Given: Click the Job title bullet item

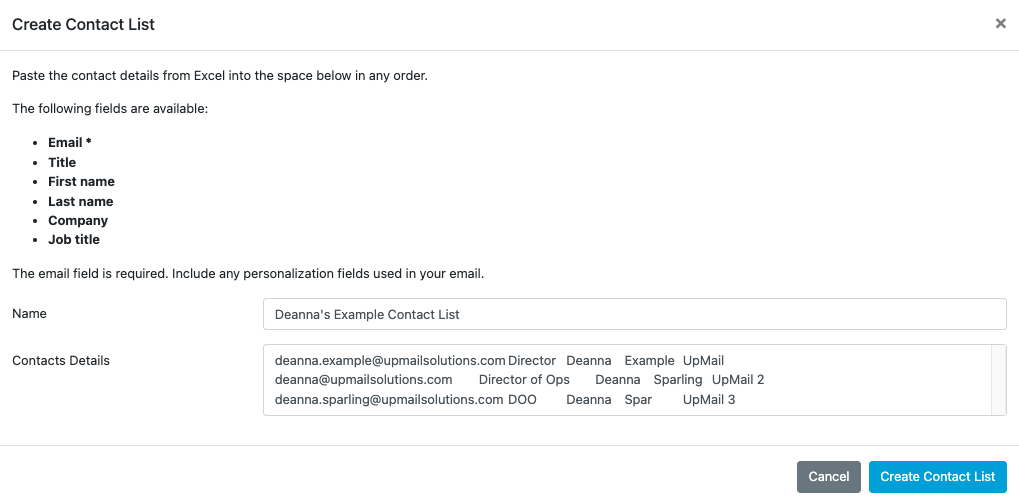Looking at the screenshot, I should coord(74,240).
